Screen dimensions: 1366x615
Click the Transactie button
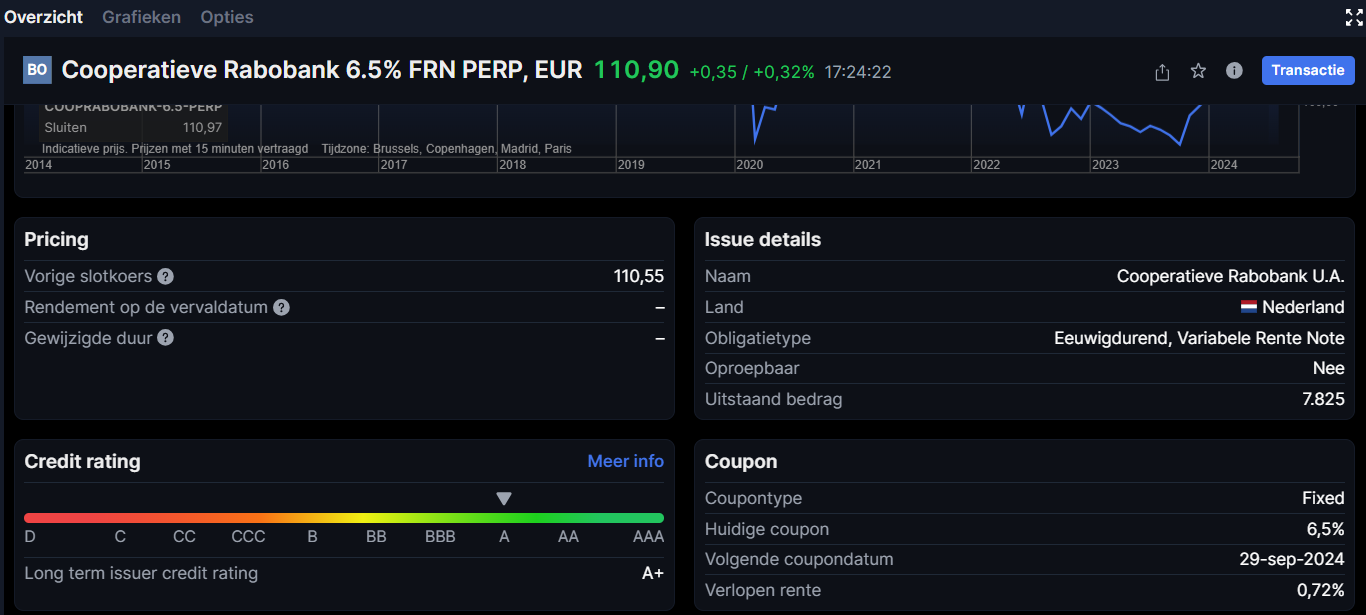click(x=1308, y=70)
